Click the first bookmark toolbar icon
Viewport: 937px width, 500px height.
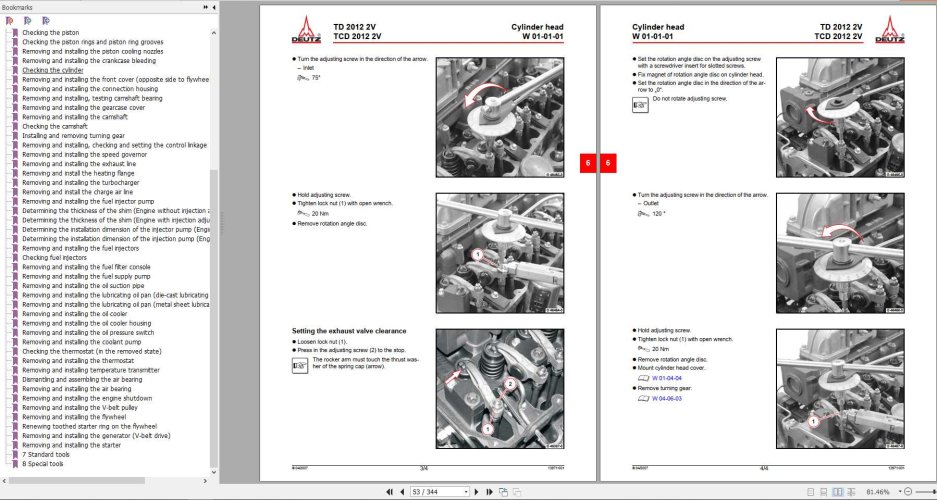point(9,20)
